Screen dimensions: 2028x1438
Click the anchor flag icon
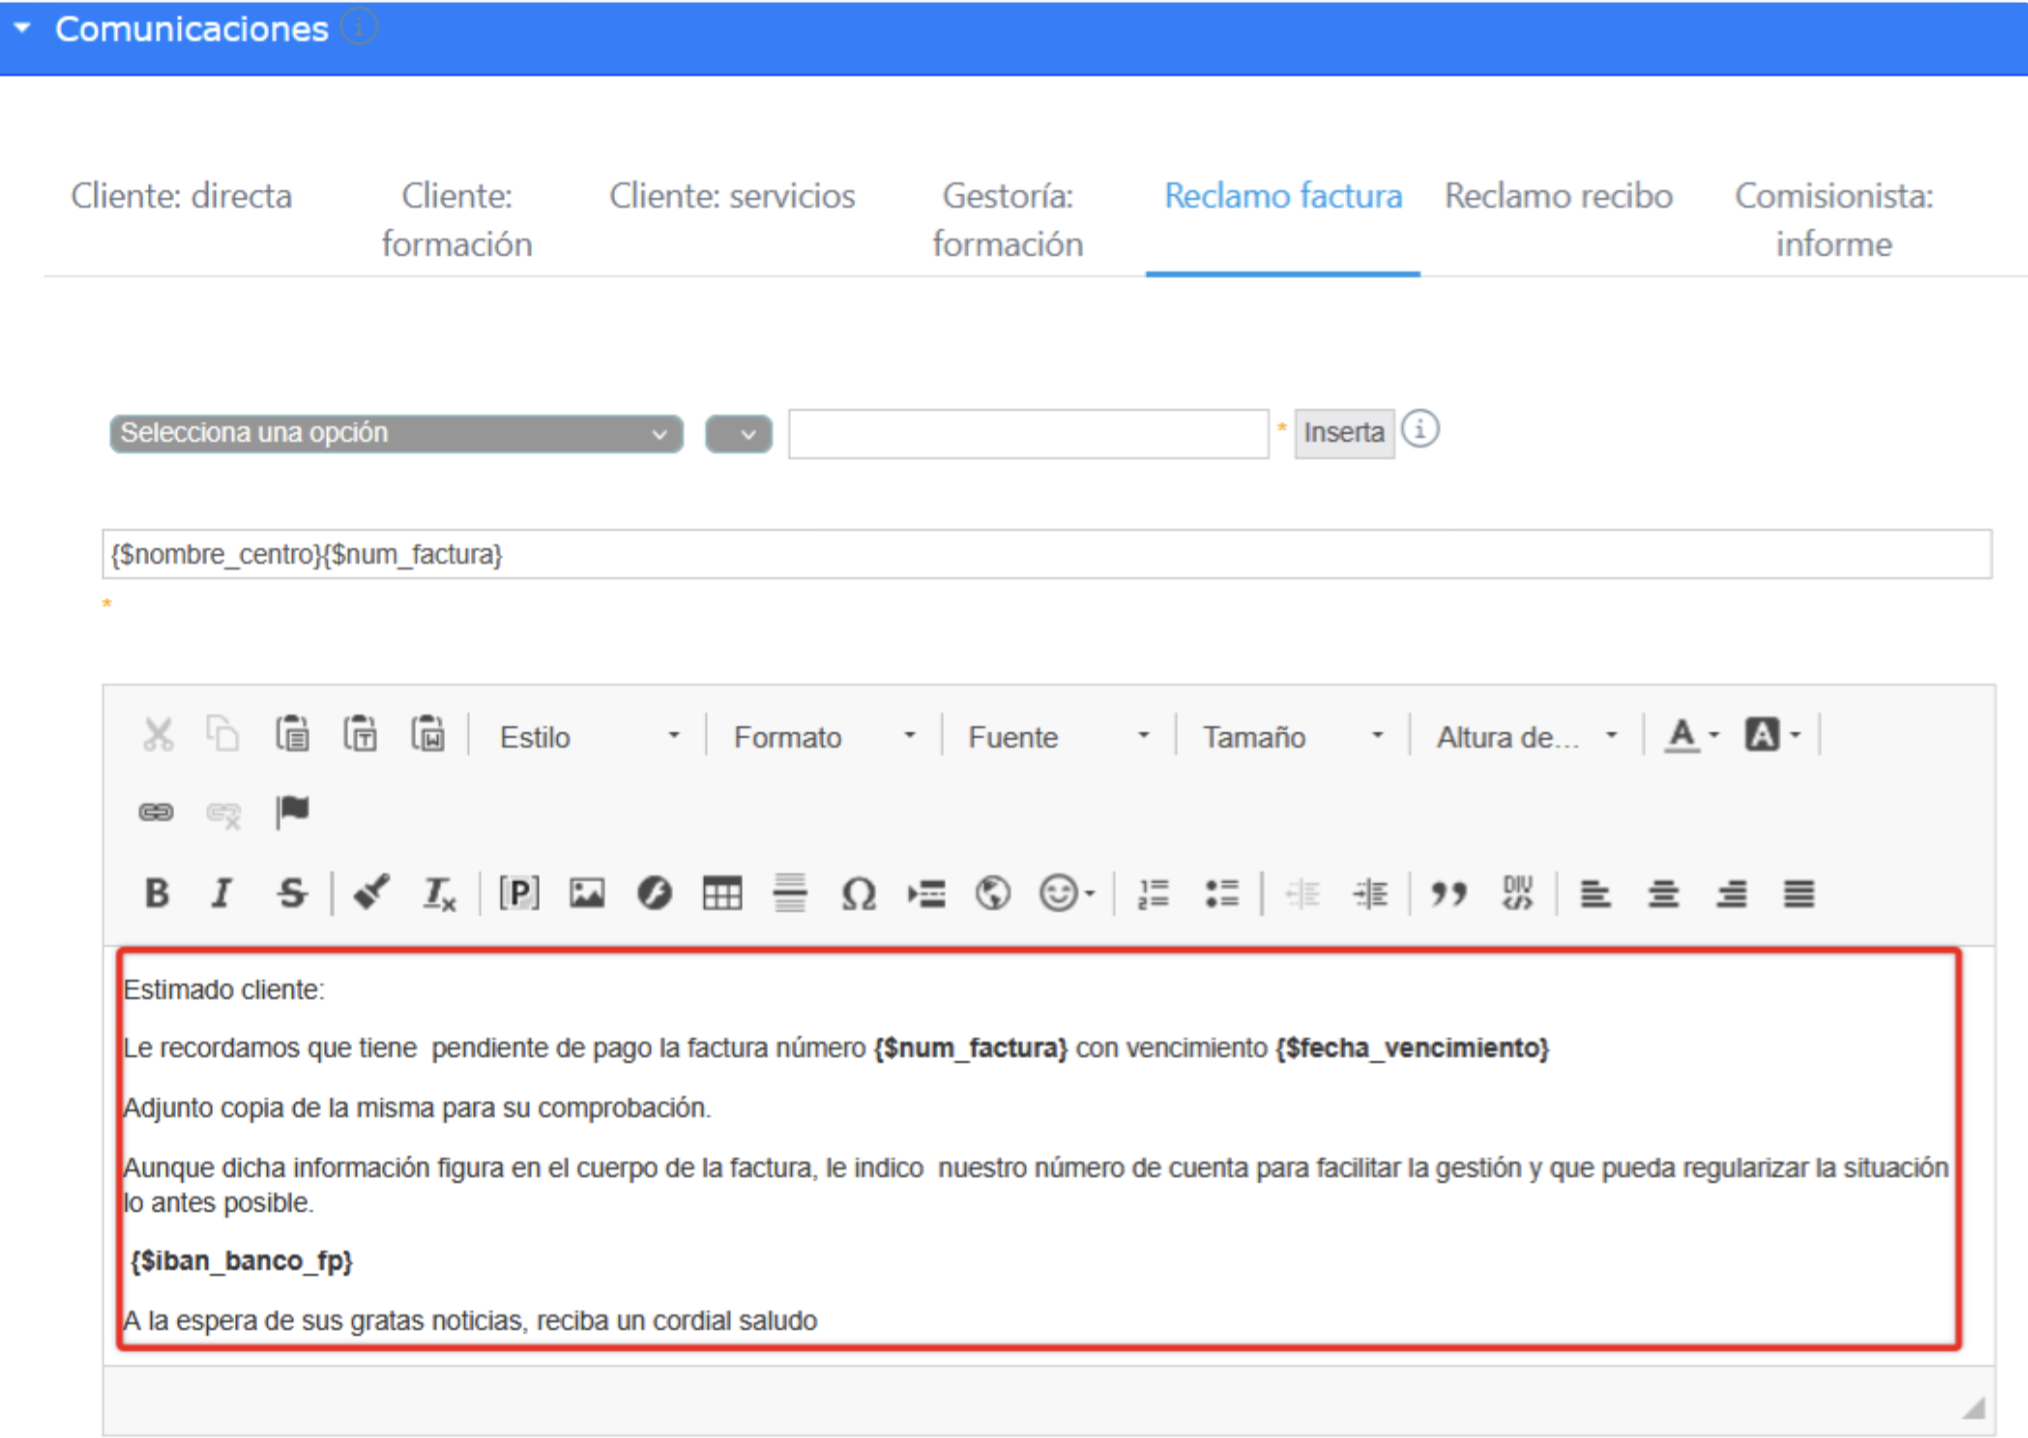[292, 810]
